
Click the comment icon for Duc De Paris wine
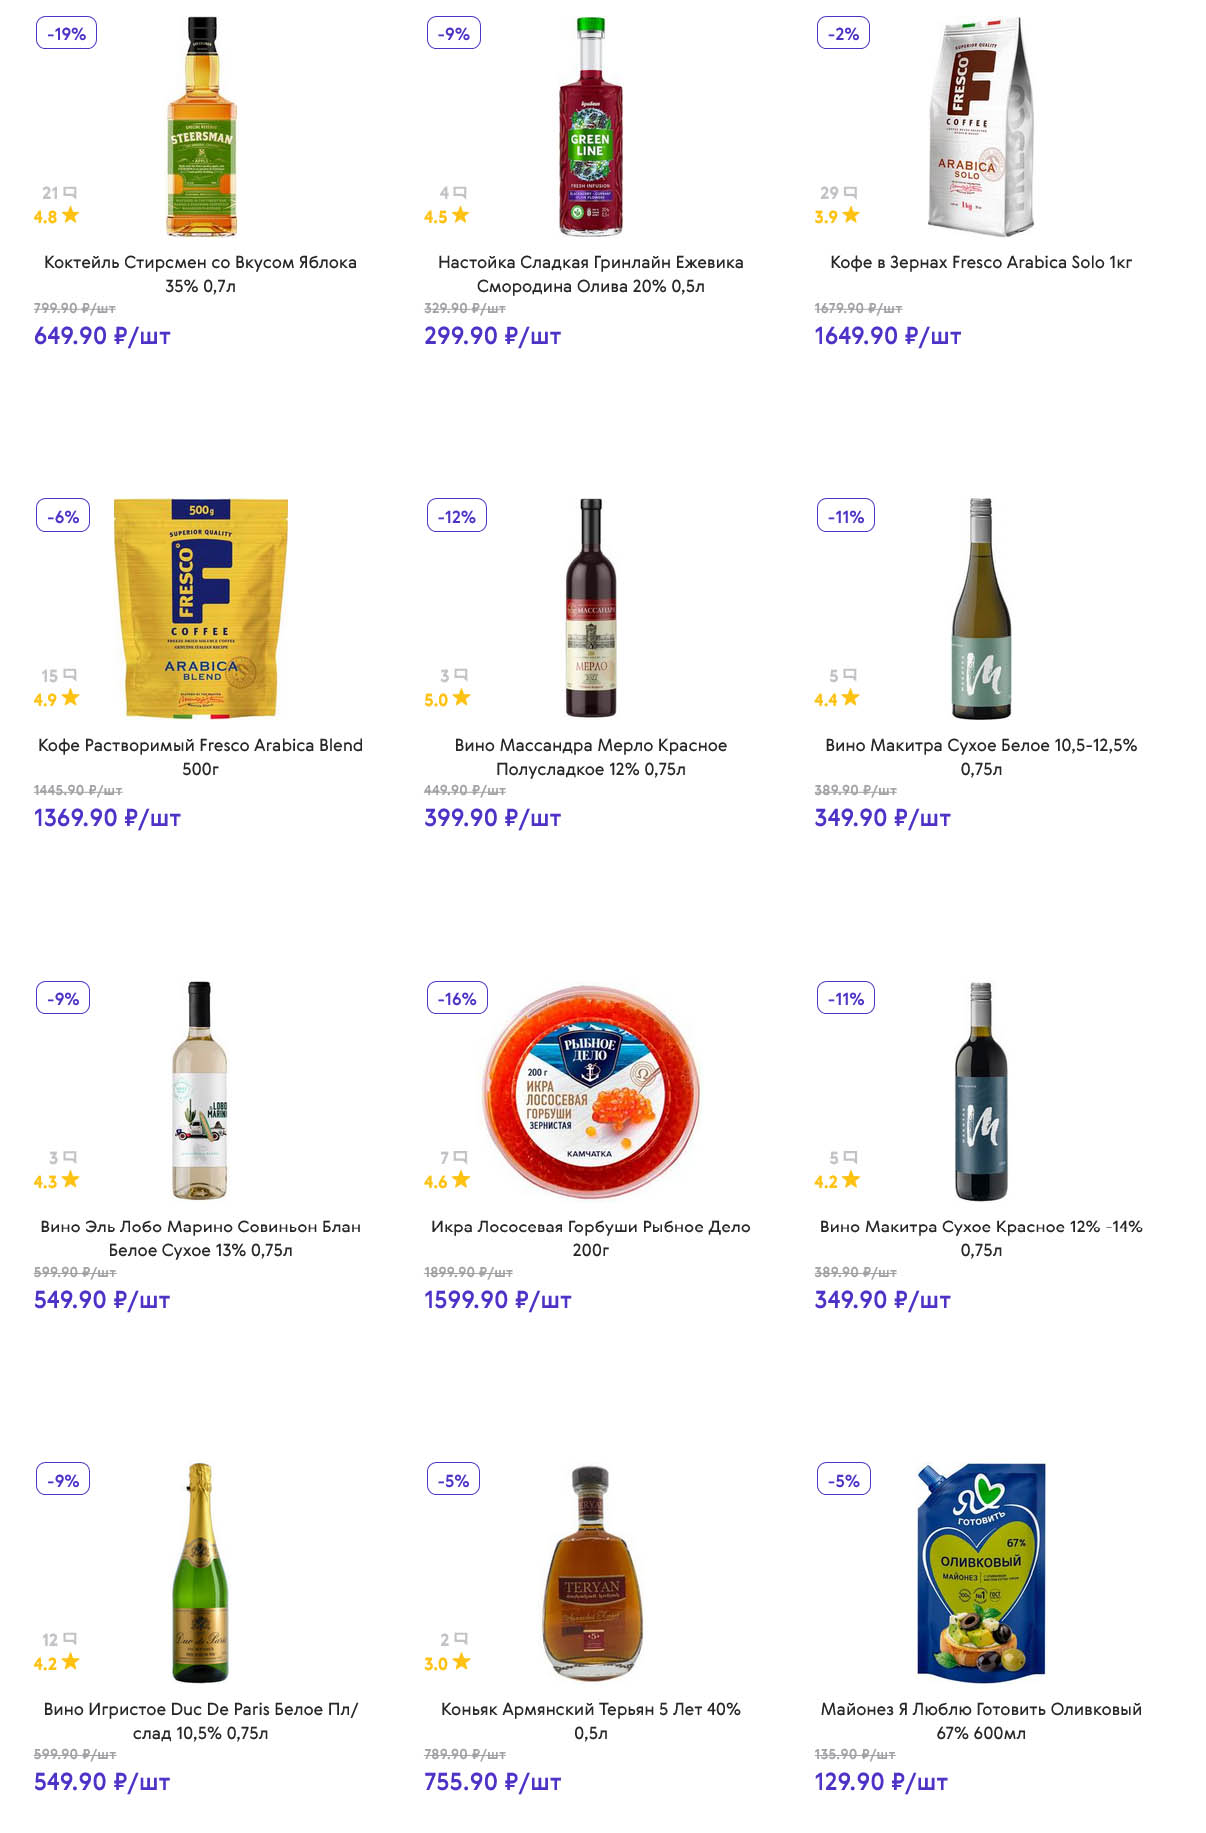pos(70,1639)
